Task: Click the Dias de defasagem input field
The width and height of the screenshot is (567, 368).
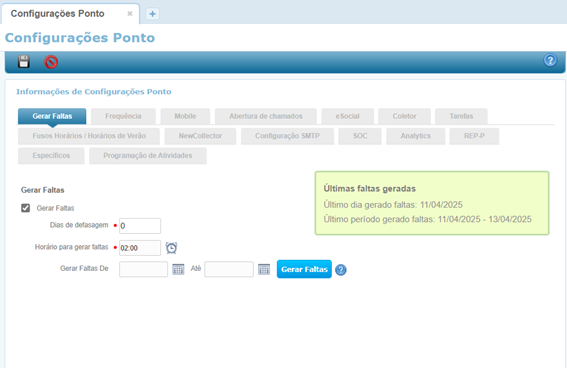Action: pyautogui.click(x=140, y=226)
